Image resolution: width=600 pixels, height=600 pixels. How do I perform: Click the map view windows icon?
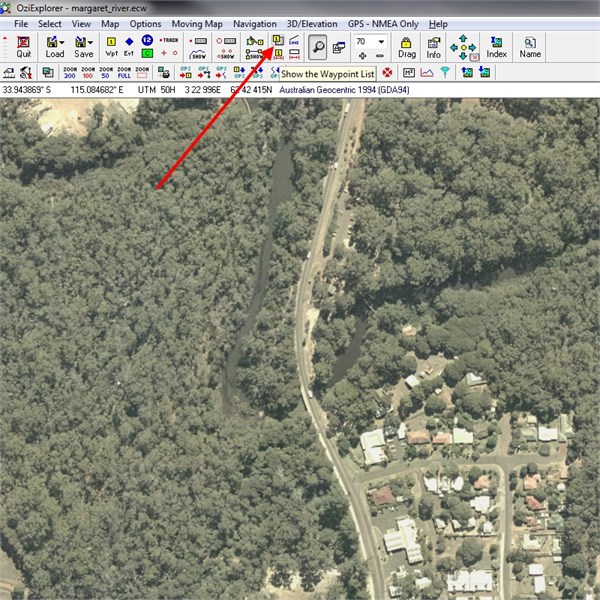pos(339,47)
